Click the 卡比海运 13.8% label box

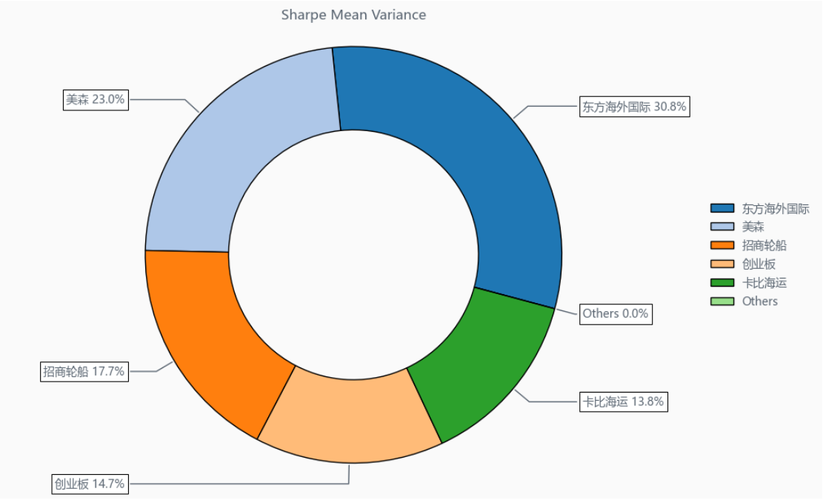pyautogui.click(x=624, y=402)
